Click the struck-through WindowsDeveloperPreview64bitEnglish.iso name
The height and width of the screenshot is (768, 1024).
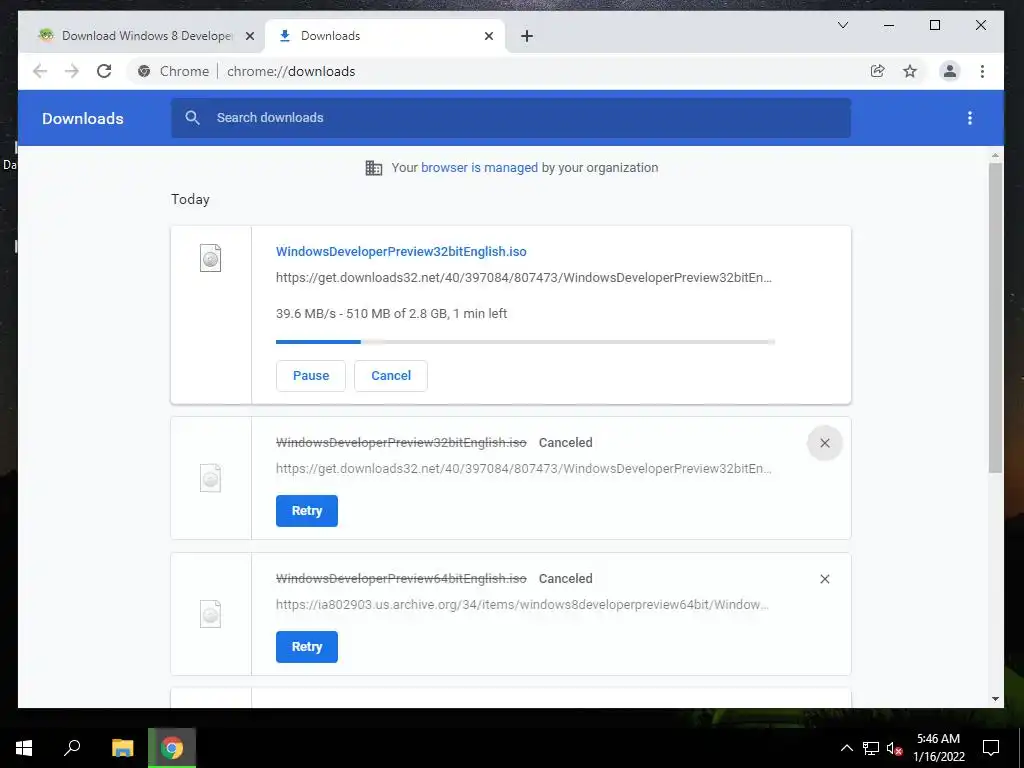pyautogui.click(x=401, y=579)
